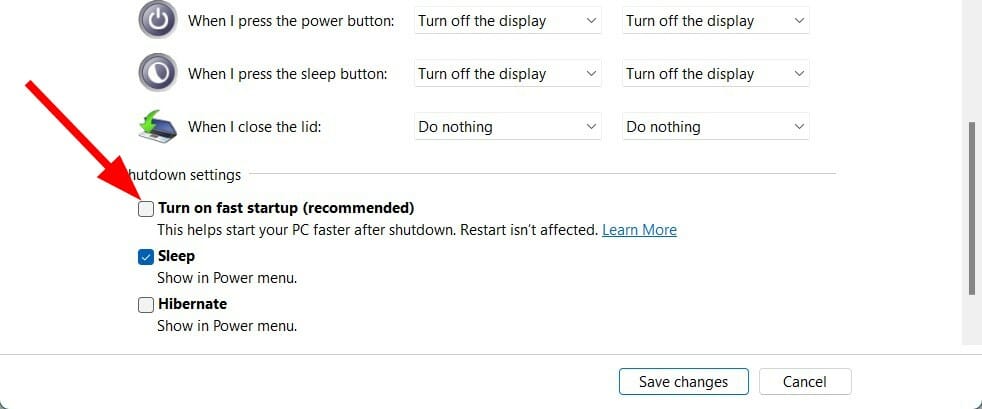Image resolution: width=982 pixels, height=409 pixels.
Task: Expand first lid close action dropdown
Action: point(508,127)
